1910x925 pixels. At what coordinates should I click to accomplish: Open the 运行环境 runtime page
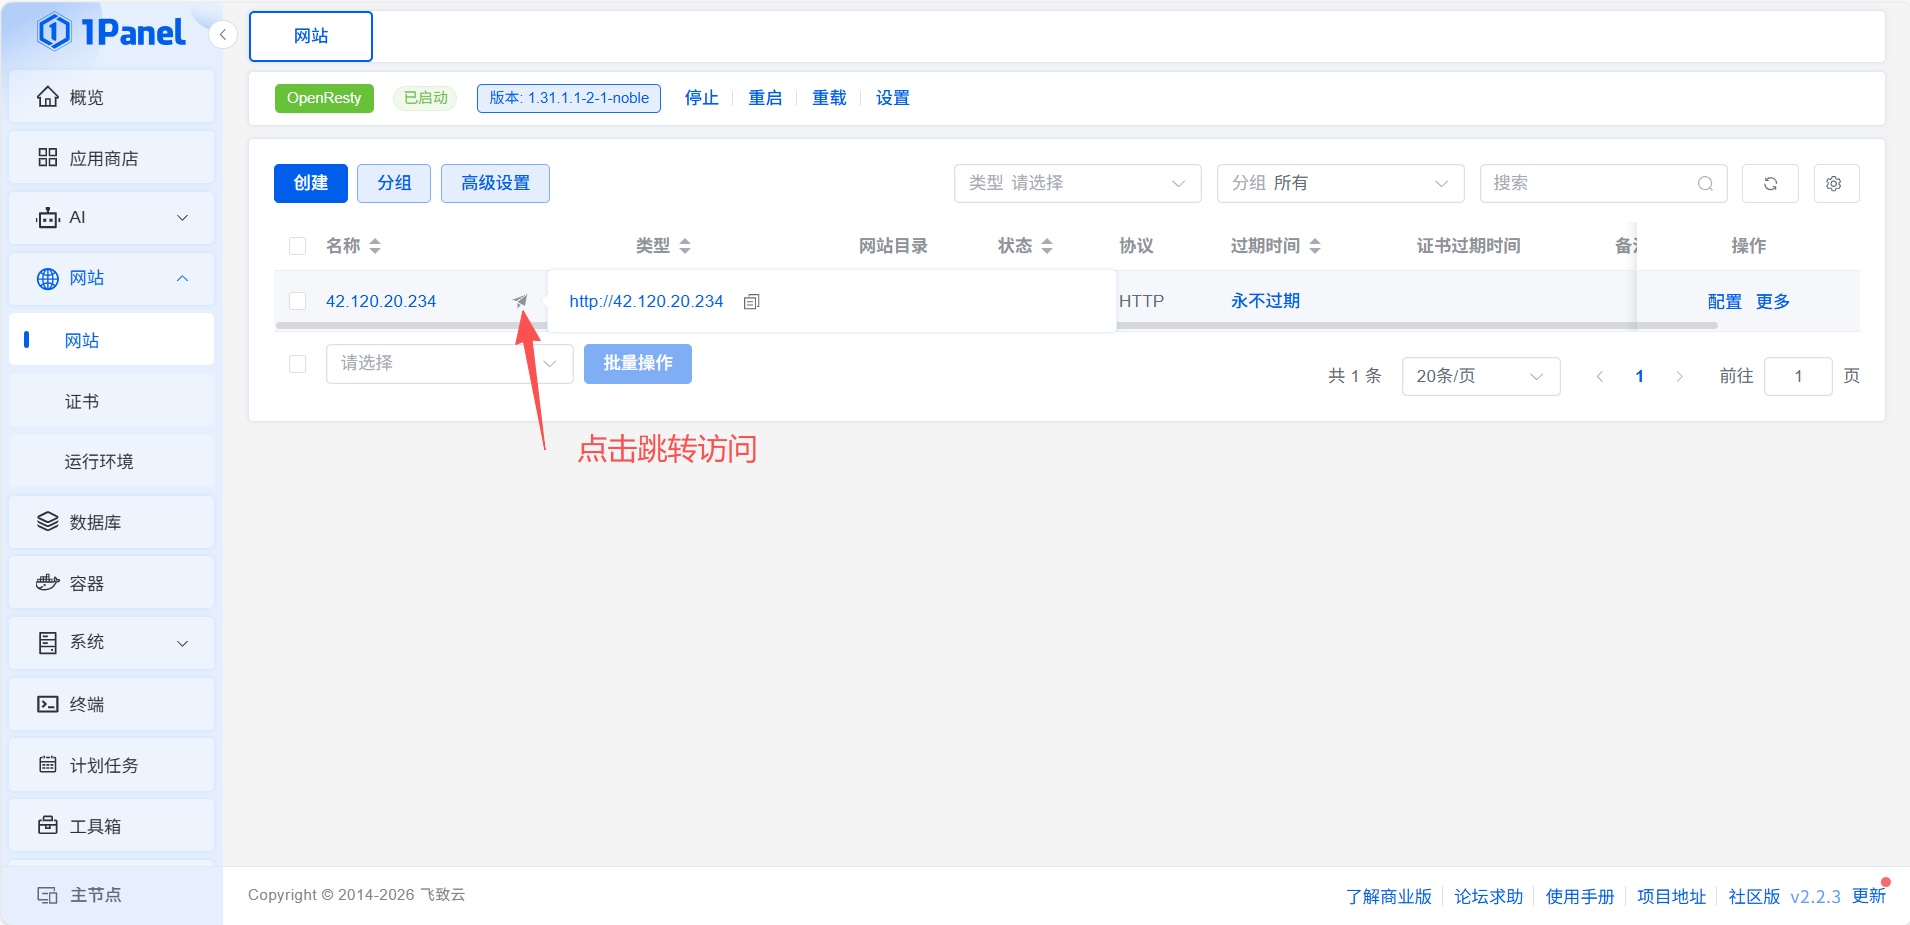(111, 461)
